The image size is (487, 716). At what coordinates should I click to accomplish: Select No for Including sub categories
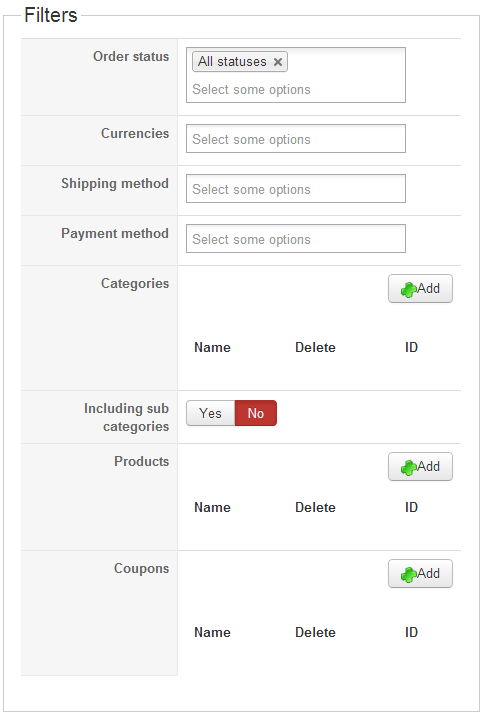click(x=256, y=413)
